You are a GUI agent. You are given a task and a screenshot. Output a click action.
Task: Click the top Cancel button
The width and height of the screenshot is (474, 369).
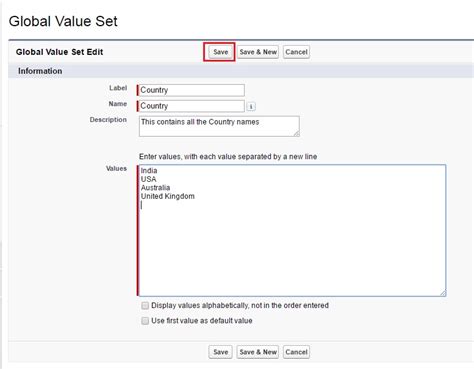point(296,52)
